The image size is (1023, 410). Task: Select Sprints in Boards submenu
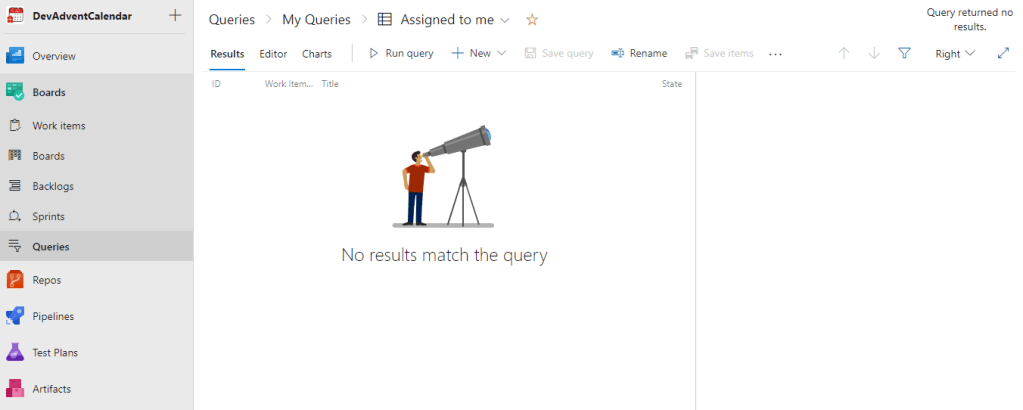coord(48,216)
